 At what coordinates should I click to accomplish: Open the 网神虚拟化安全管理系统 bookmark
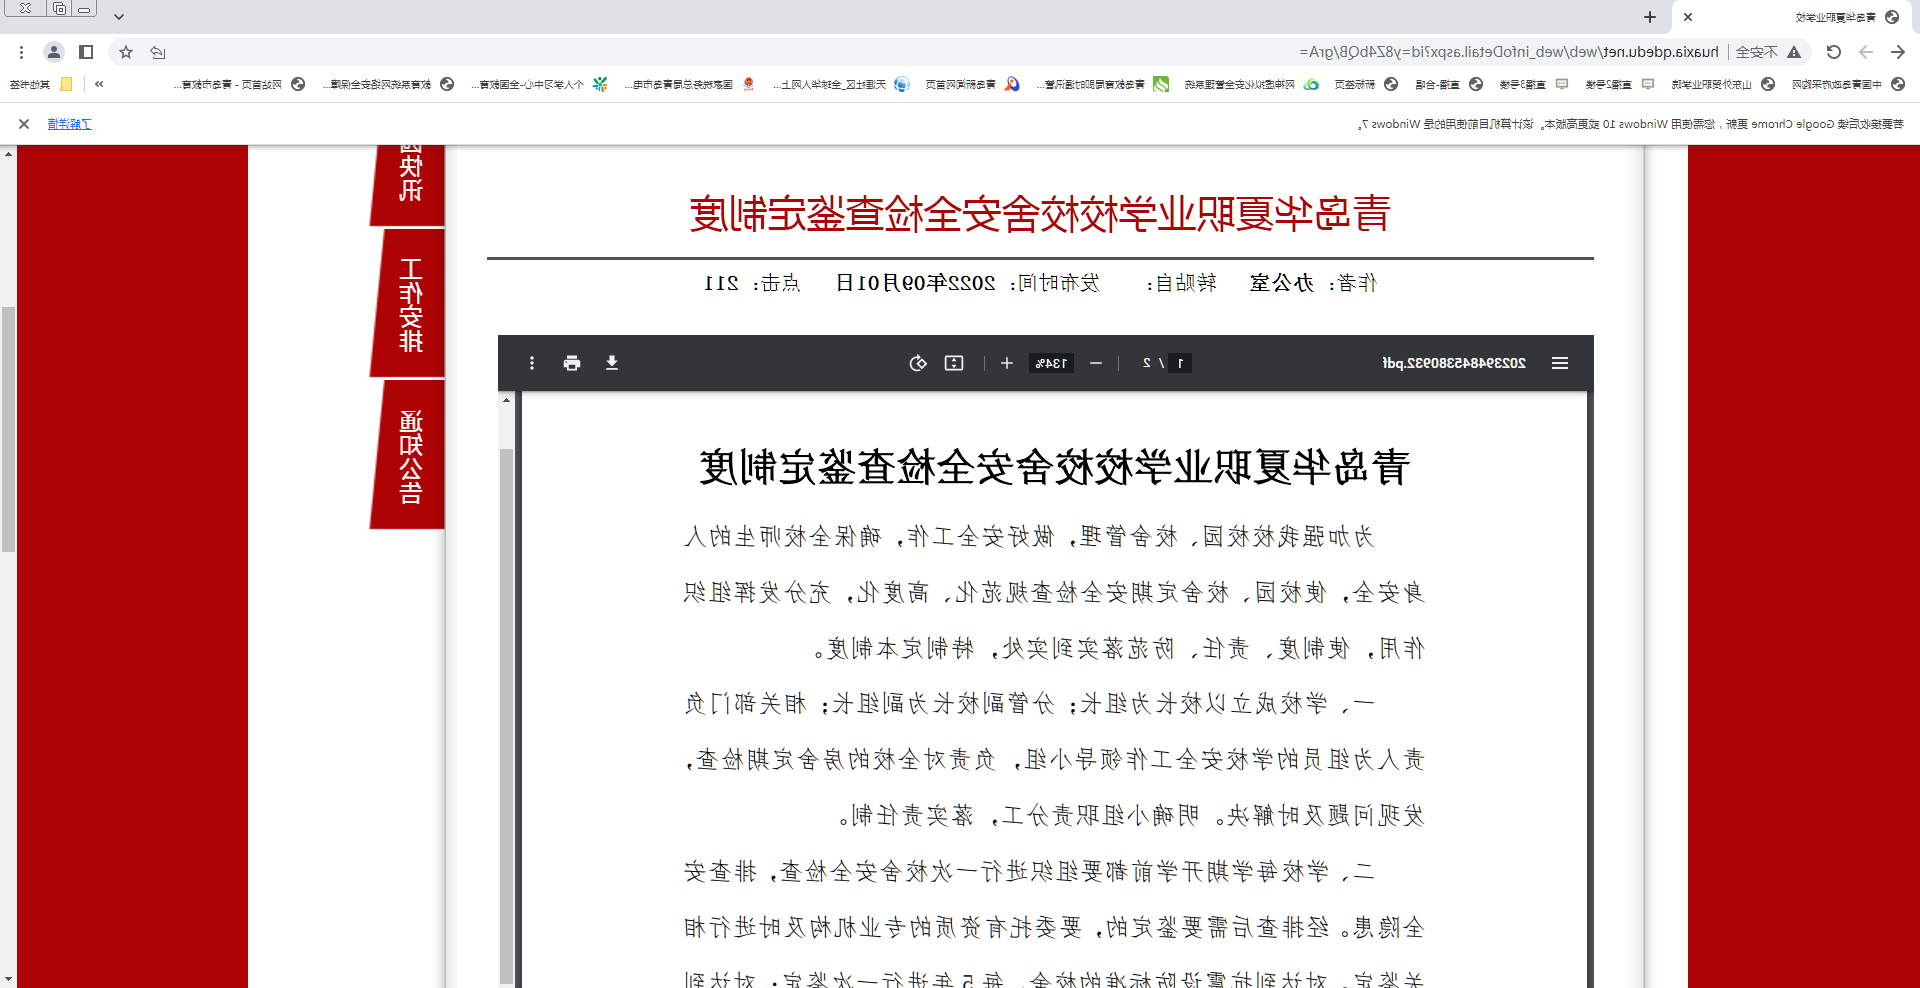coord(1251,85)
